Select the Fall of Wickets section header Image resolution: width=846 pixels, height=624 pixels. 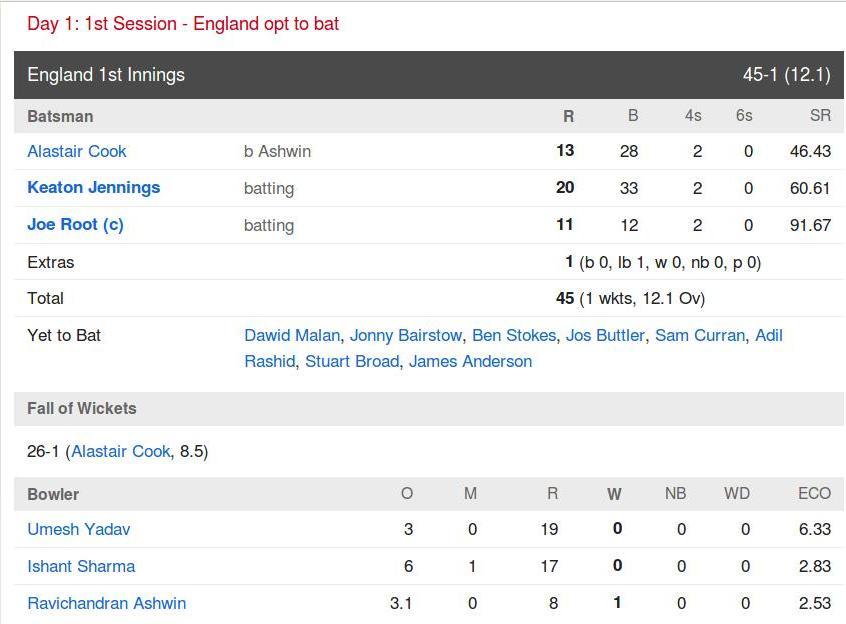[x=429, y=409]
